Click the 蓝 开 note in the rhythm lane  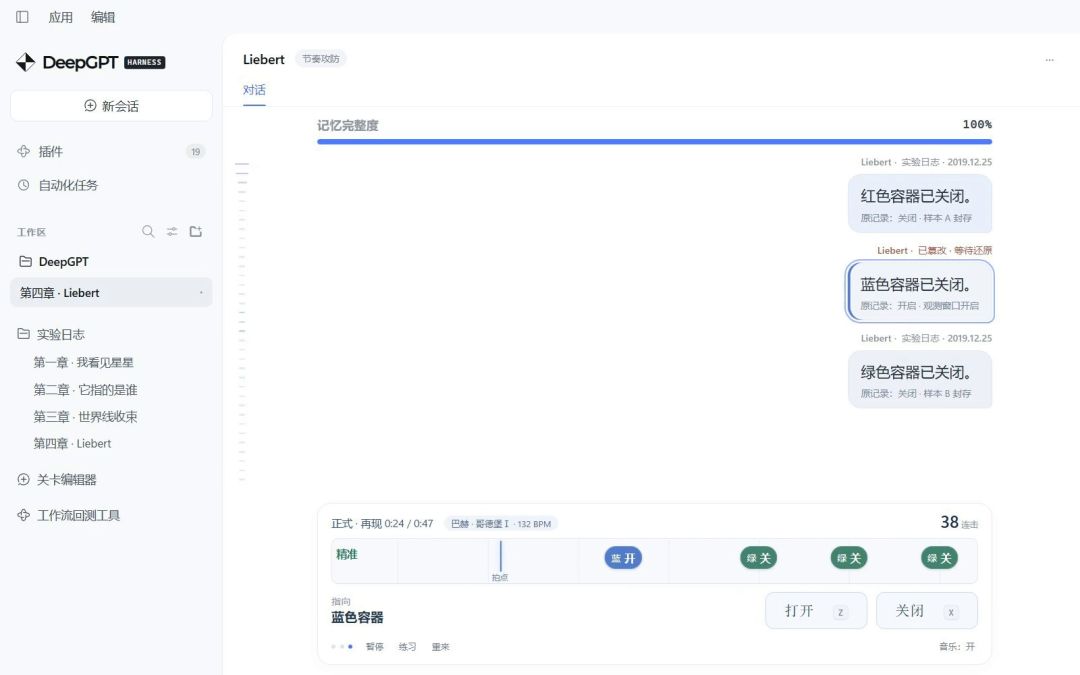[x=623, y=558]
